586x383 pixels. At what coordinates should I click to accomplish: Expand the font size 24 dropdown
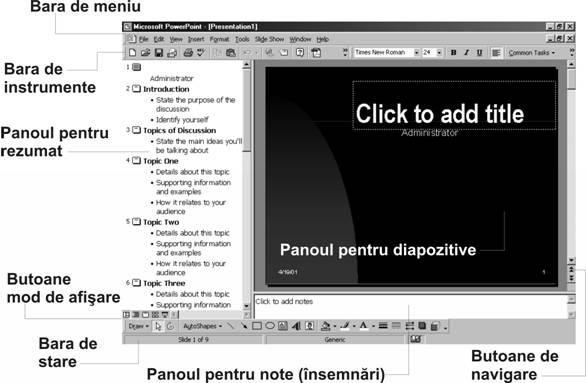tap(440, 53)
